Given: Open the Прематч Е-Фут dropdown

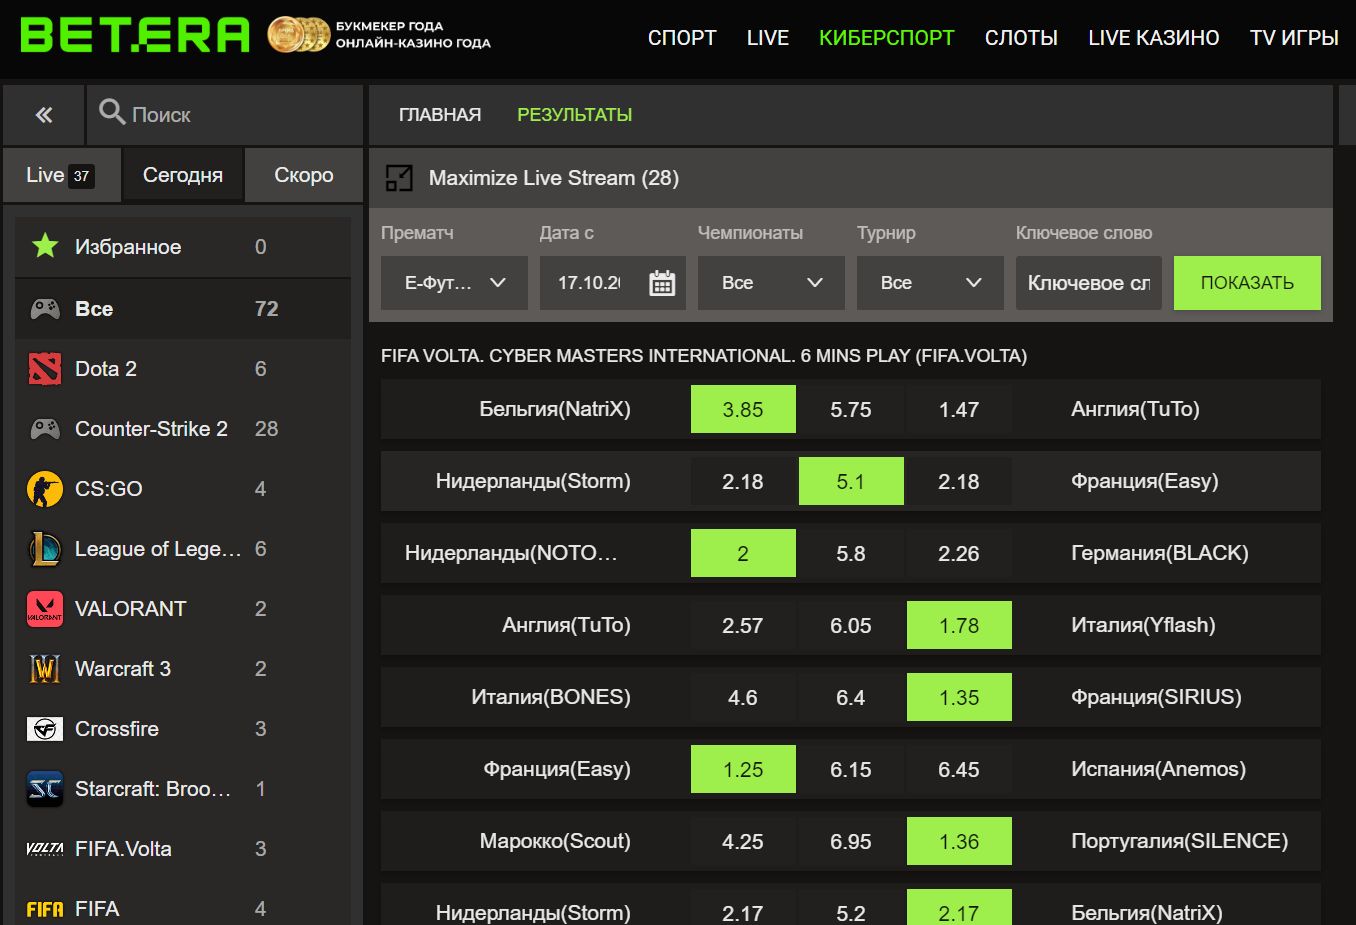Looking at the screenshot, I should tap(454, 283).
